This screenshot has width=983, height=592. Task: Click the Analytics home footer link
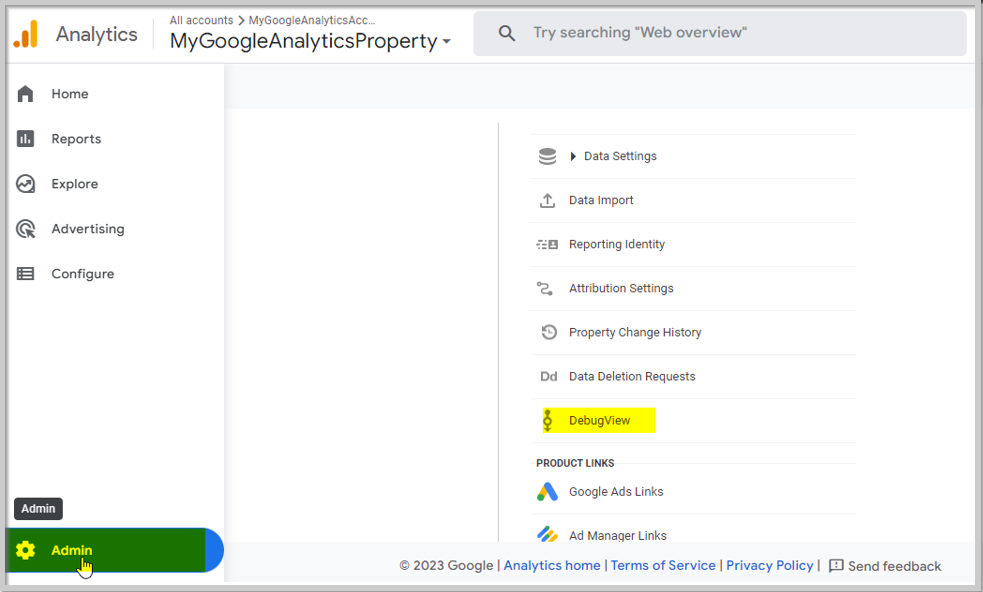(552, 566)
